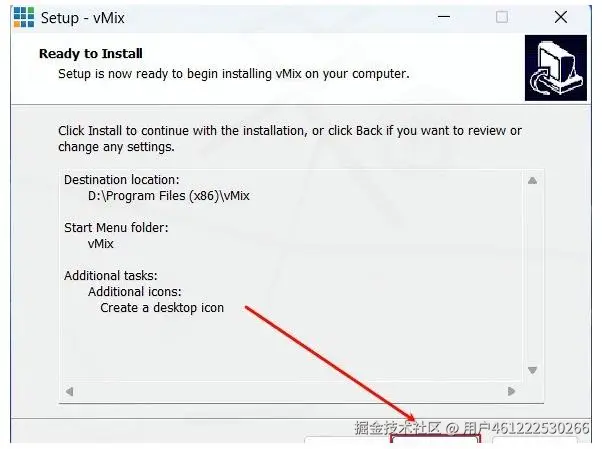Click the Setup - vMix title bar text
Viewport: 602px width, 449px height.
click(x=83, y=18)
